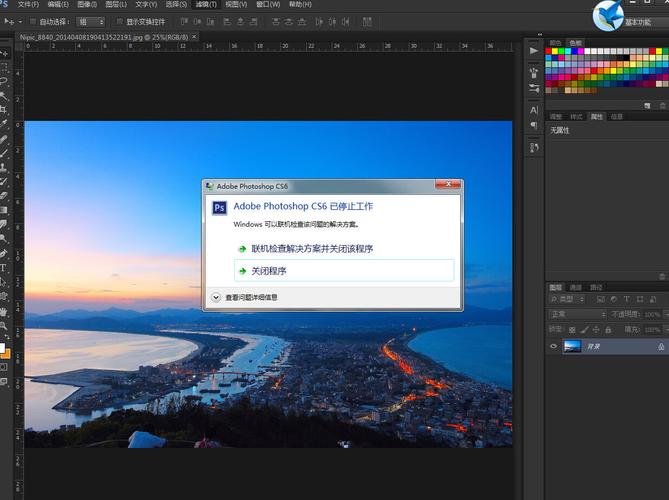669x500 pixels.
Task: Open the 滤镜(T) menu
Action: click(206, 4)
